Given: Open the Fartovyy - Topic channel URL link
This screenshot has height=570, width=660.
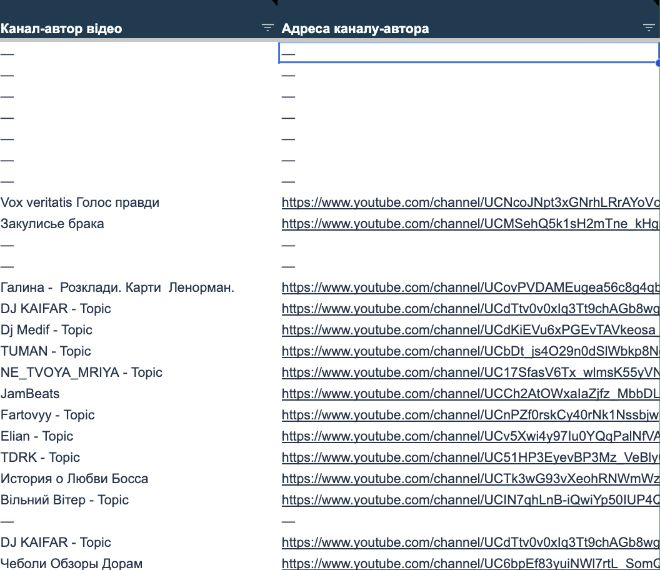Looking at the screenshot, I should click(470, 415).
